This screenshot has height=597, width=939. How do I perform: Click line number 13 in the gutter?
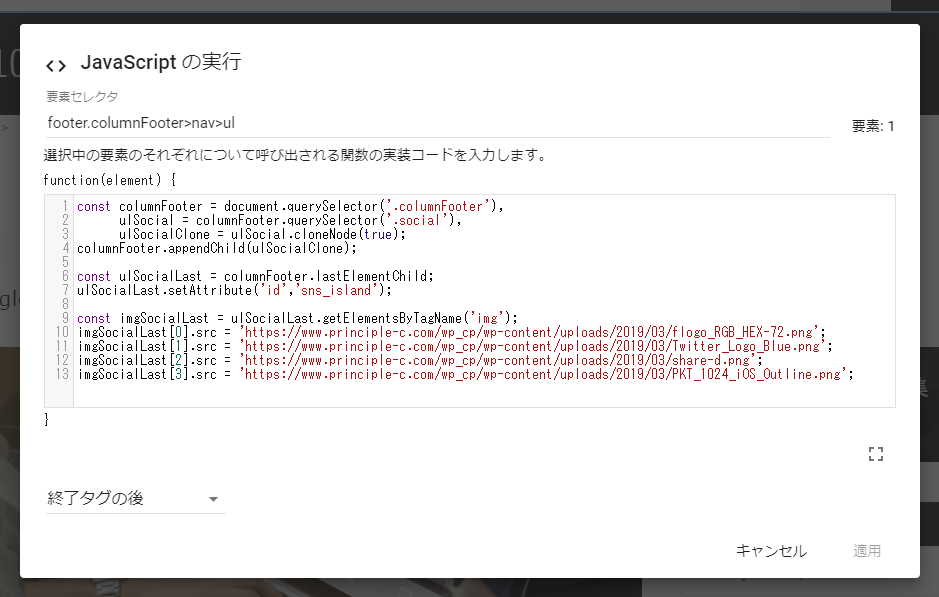point(62,374)
